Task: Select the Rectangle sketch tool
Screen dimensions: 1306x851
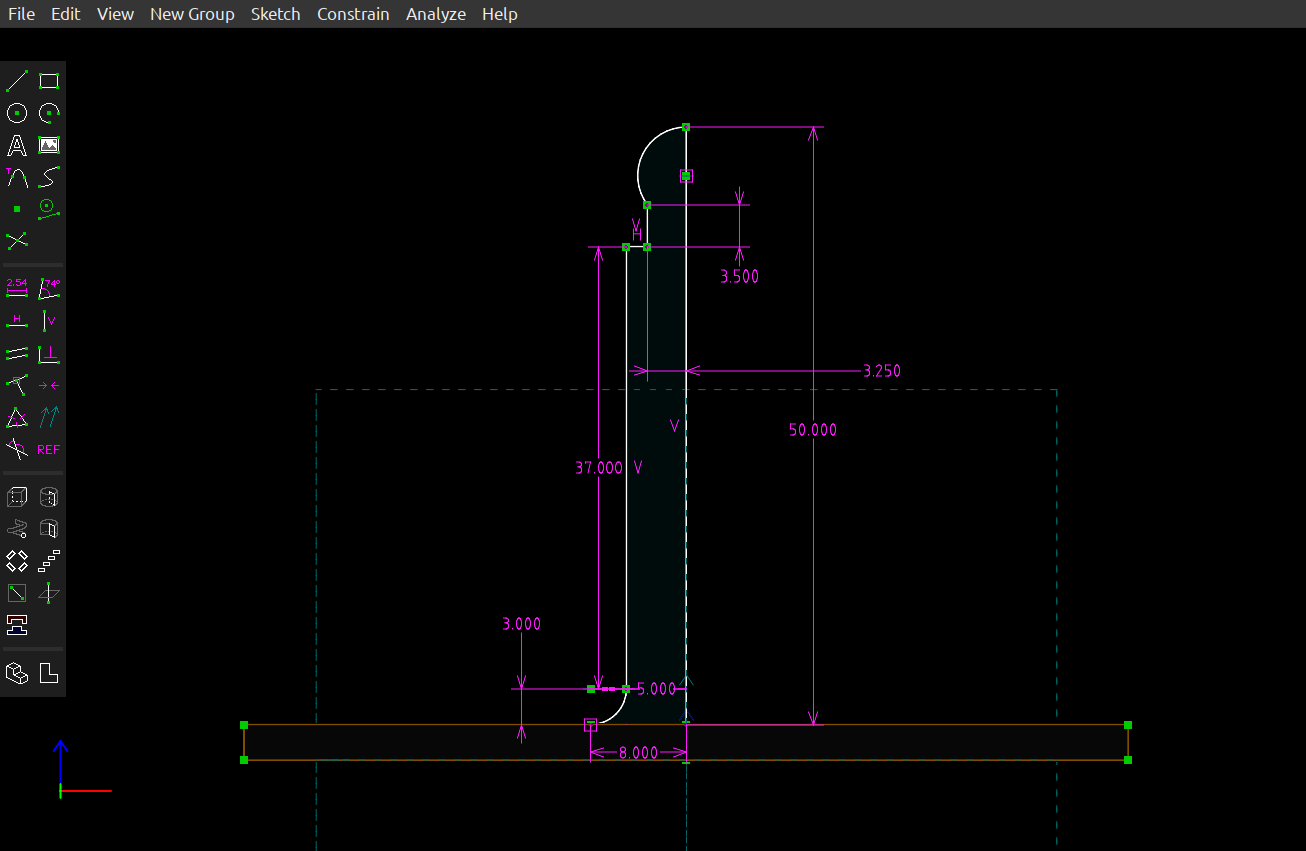Action: [x=49, y=81]
